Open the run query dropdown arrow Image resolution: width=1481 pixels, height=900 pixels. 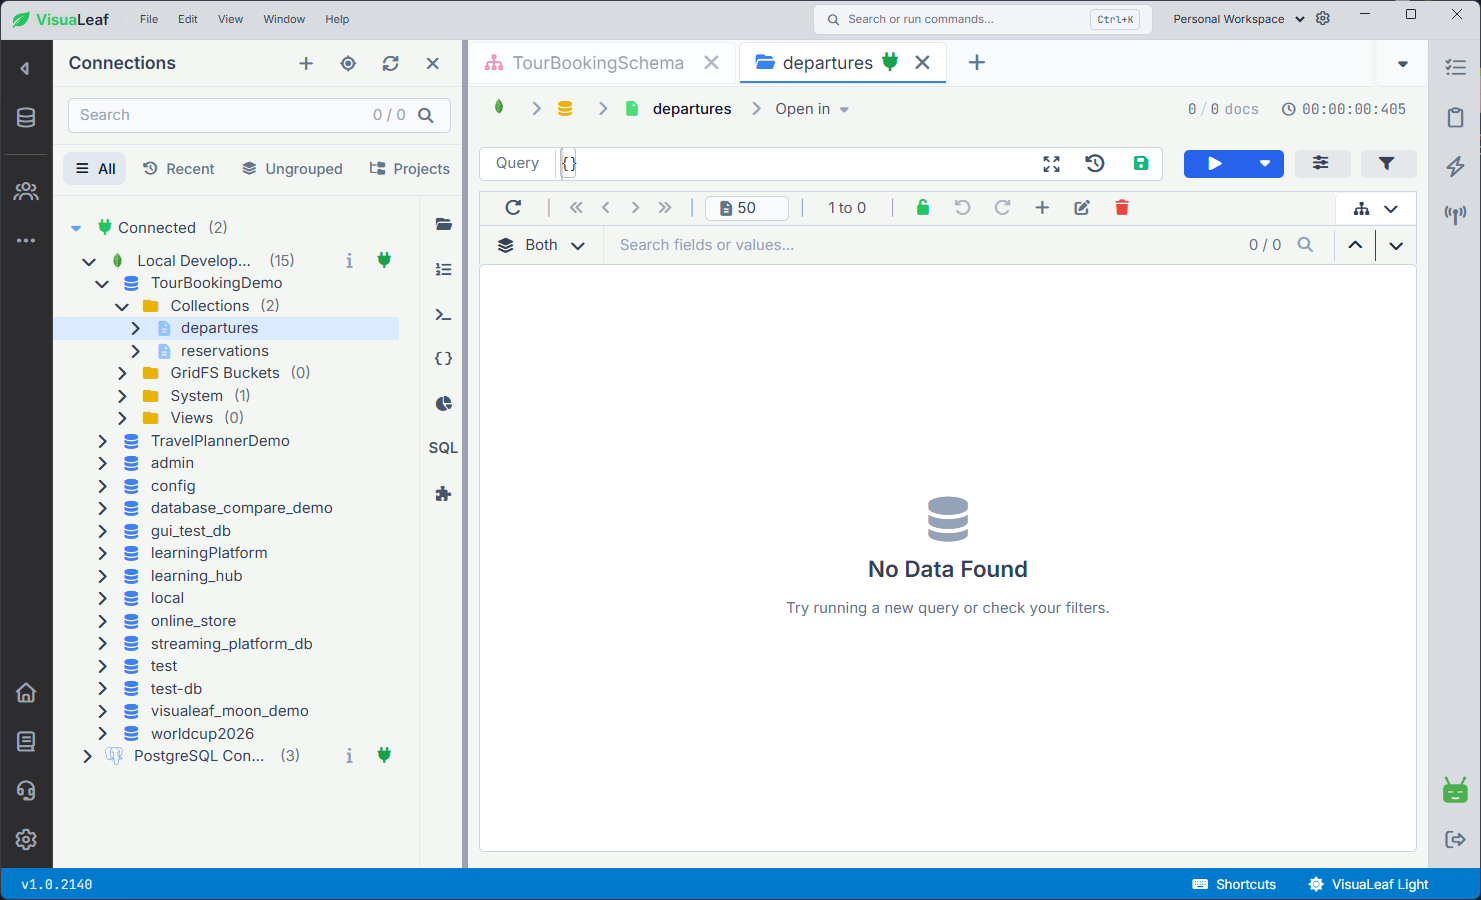(x=1265, y=163)
